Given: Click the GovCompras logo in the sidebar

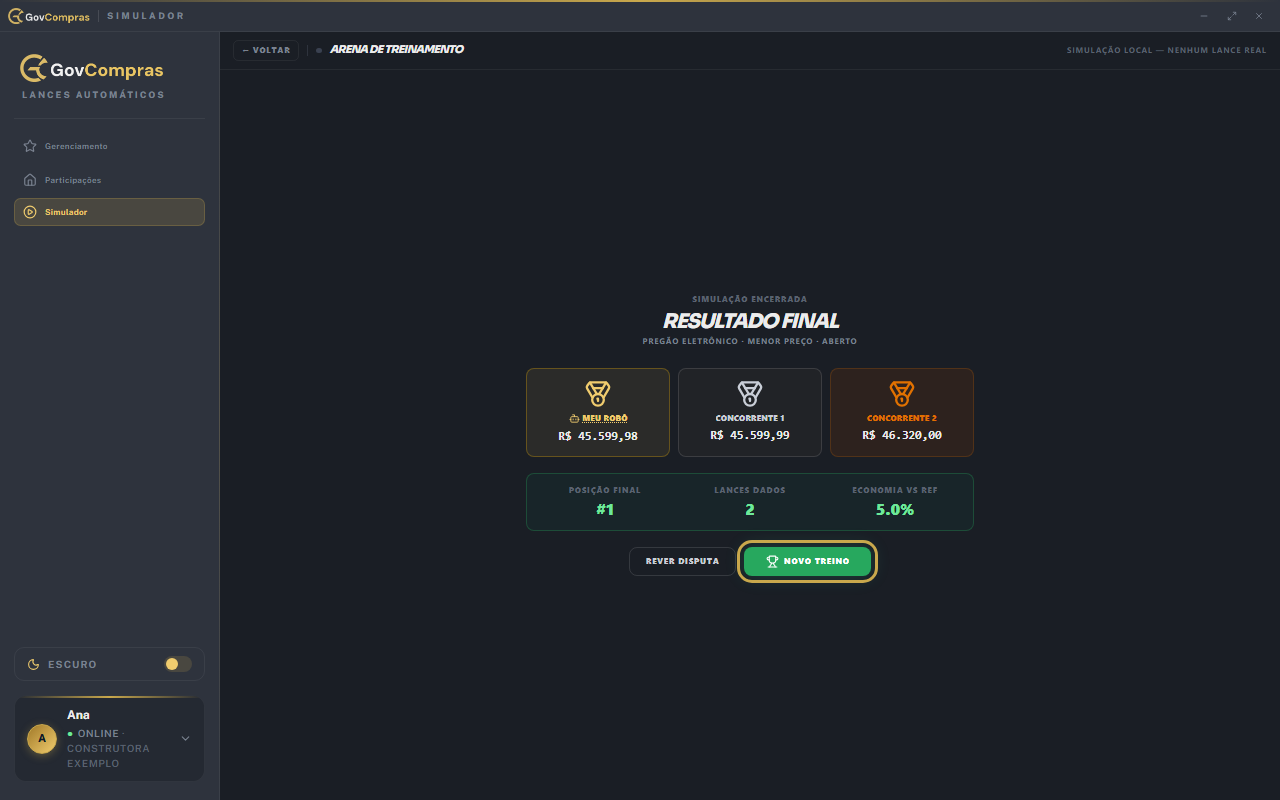Looking at the screenshot, I should pos(92,69).
